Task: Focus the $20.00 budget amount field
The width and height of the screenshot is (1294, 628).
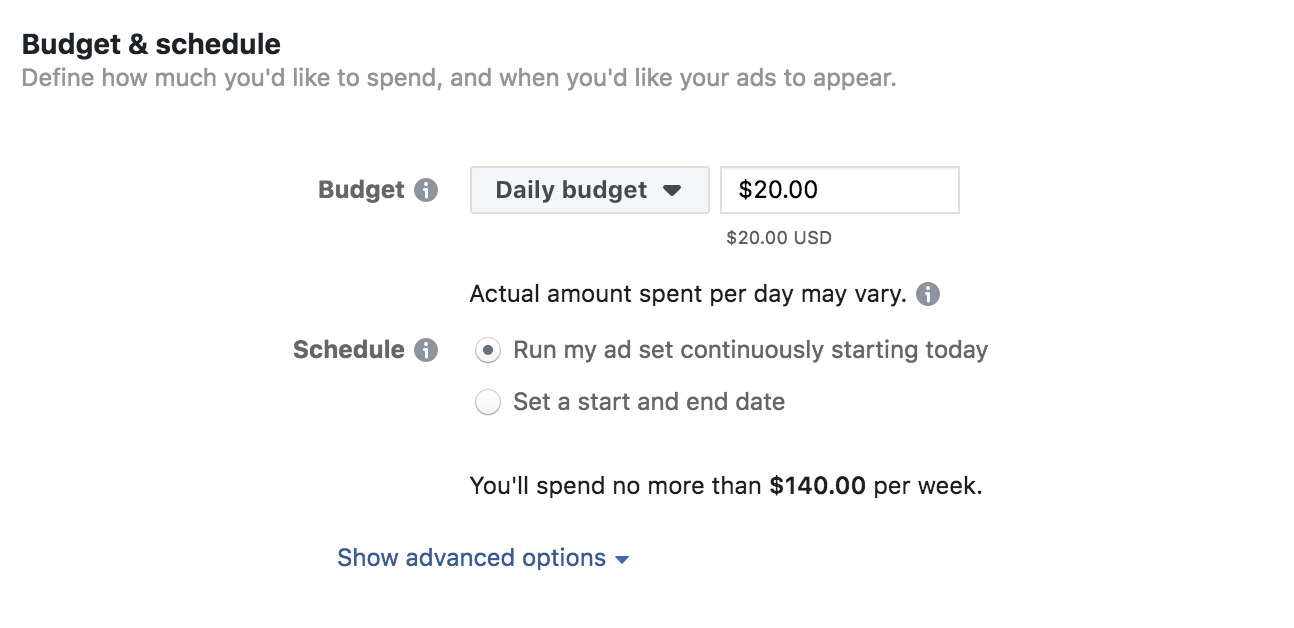Action: tap(840, 190)
